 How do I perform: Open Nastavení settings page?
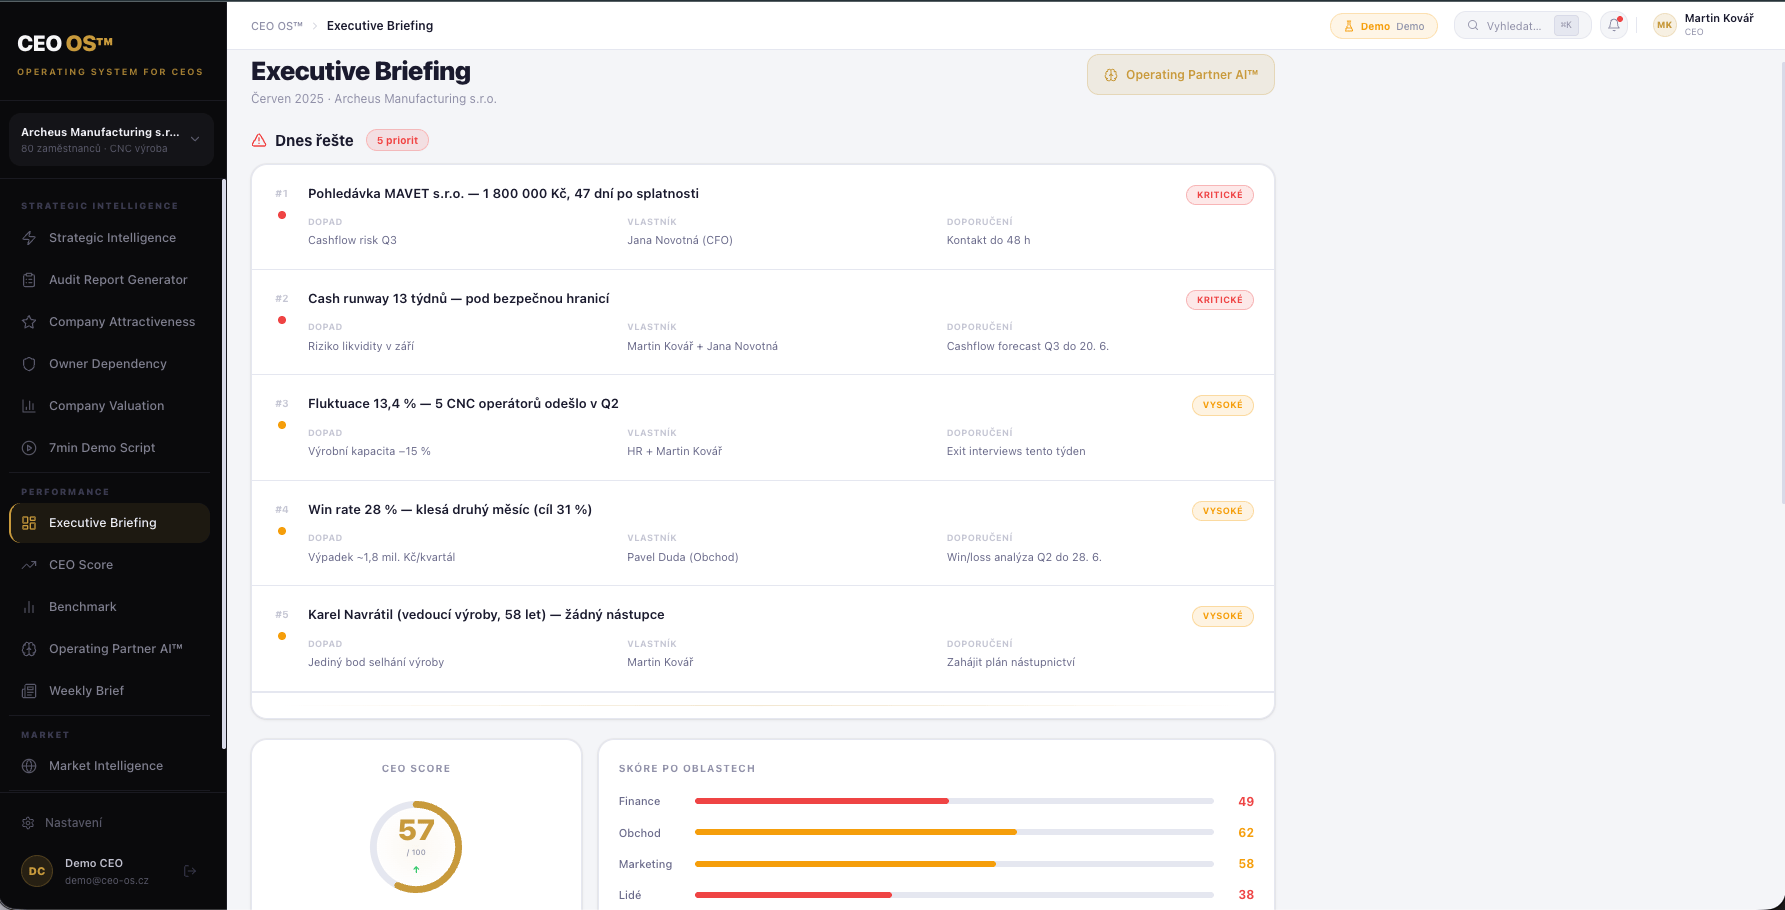110,823
